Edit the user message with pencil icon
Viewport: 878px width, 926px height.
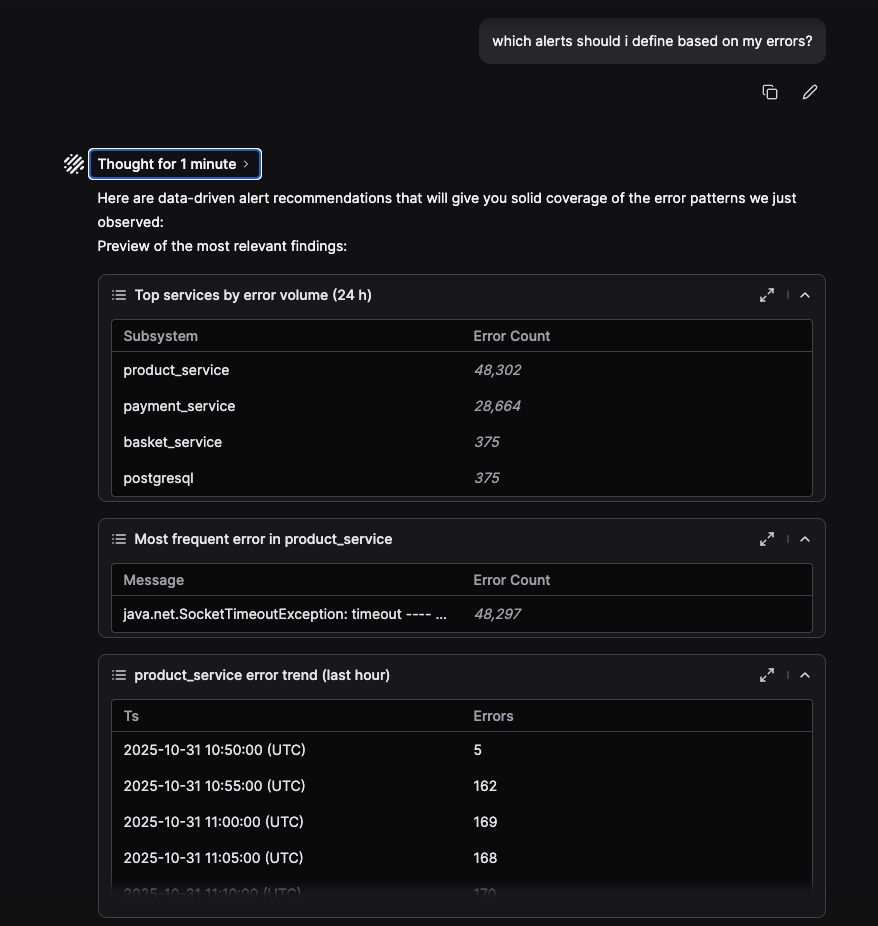point(810,92)
